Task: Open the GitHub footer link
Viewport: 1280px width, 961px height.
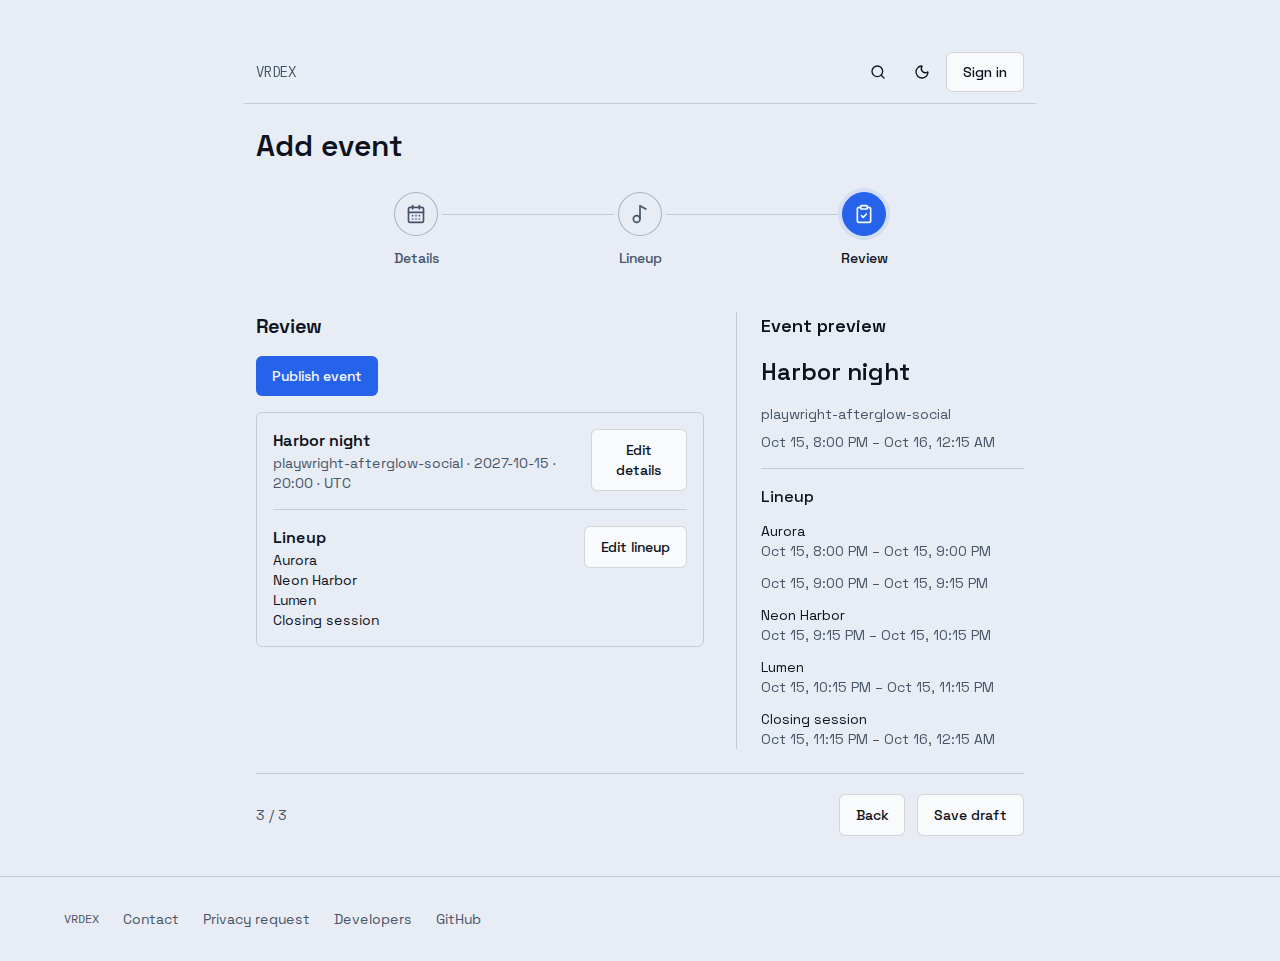Action: [458, 919]
